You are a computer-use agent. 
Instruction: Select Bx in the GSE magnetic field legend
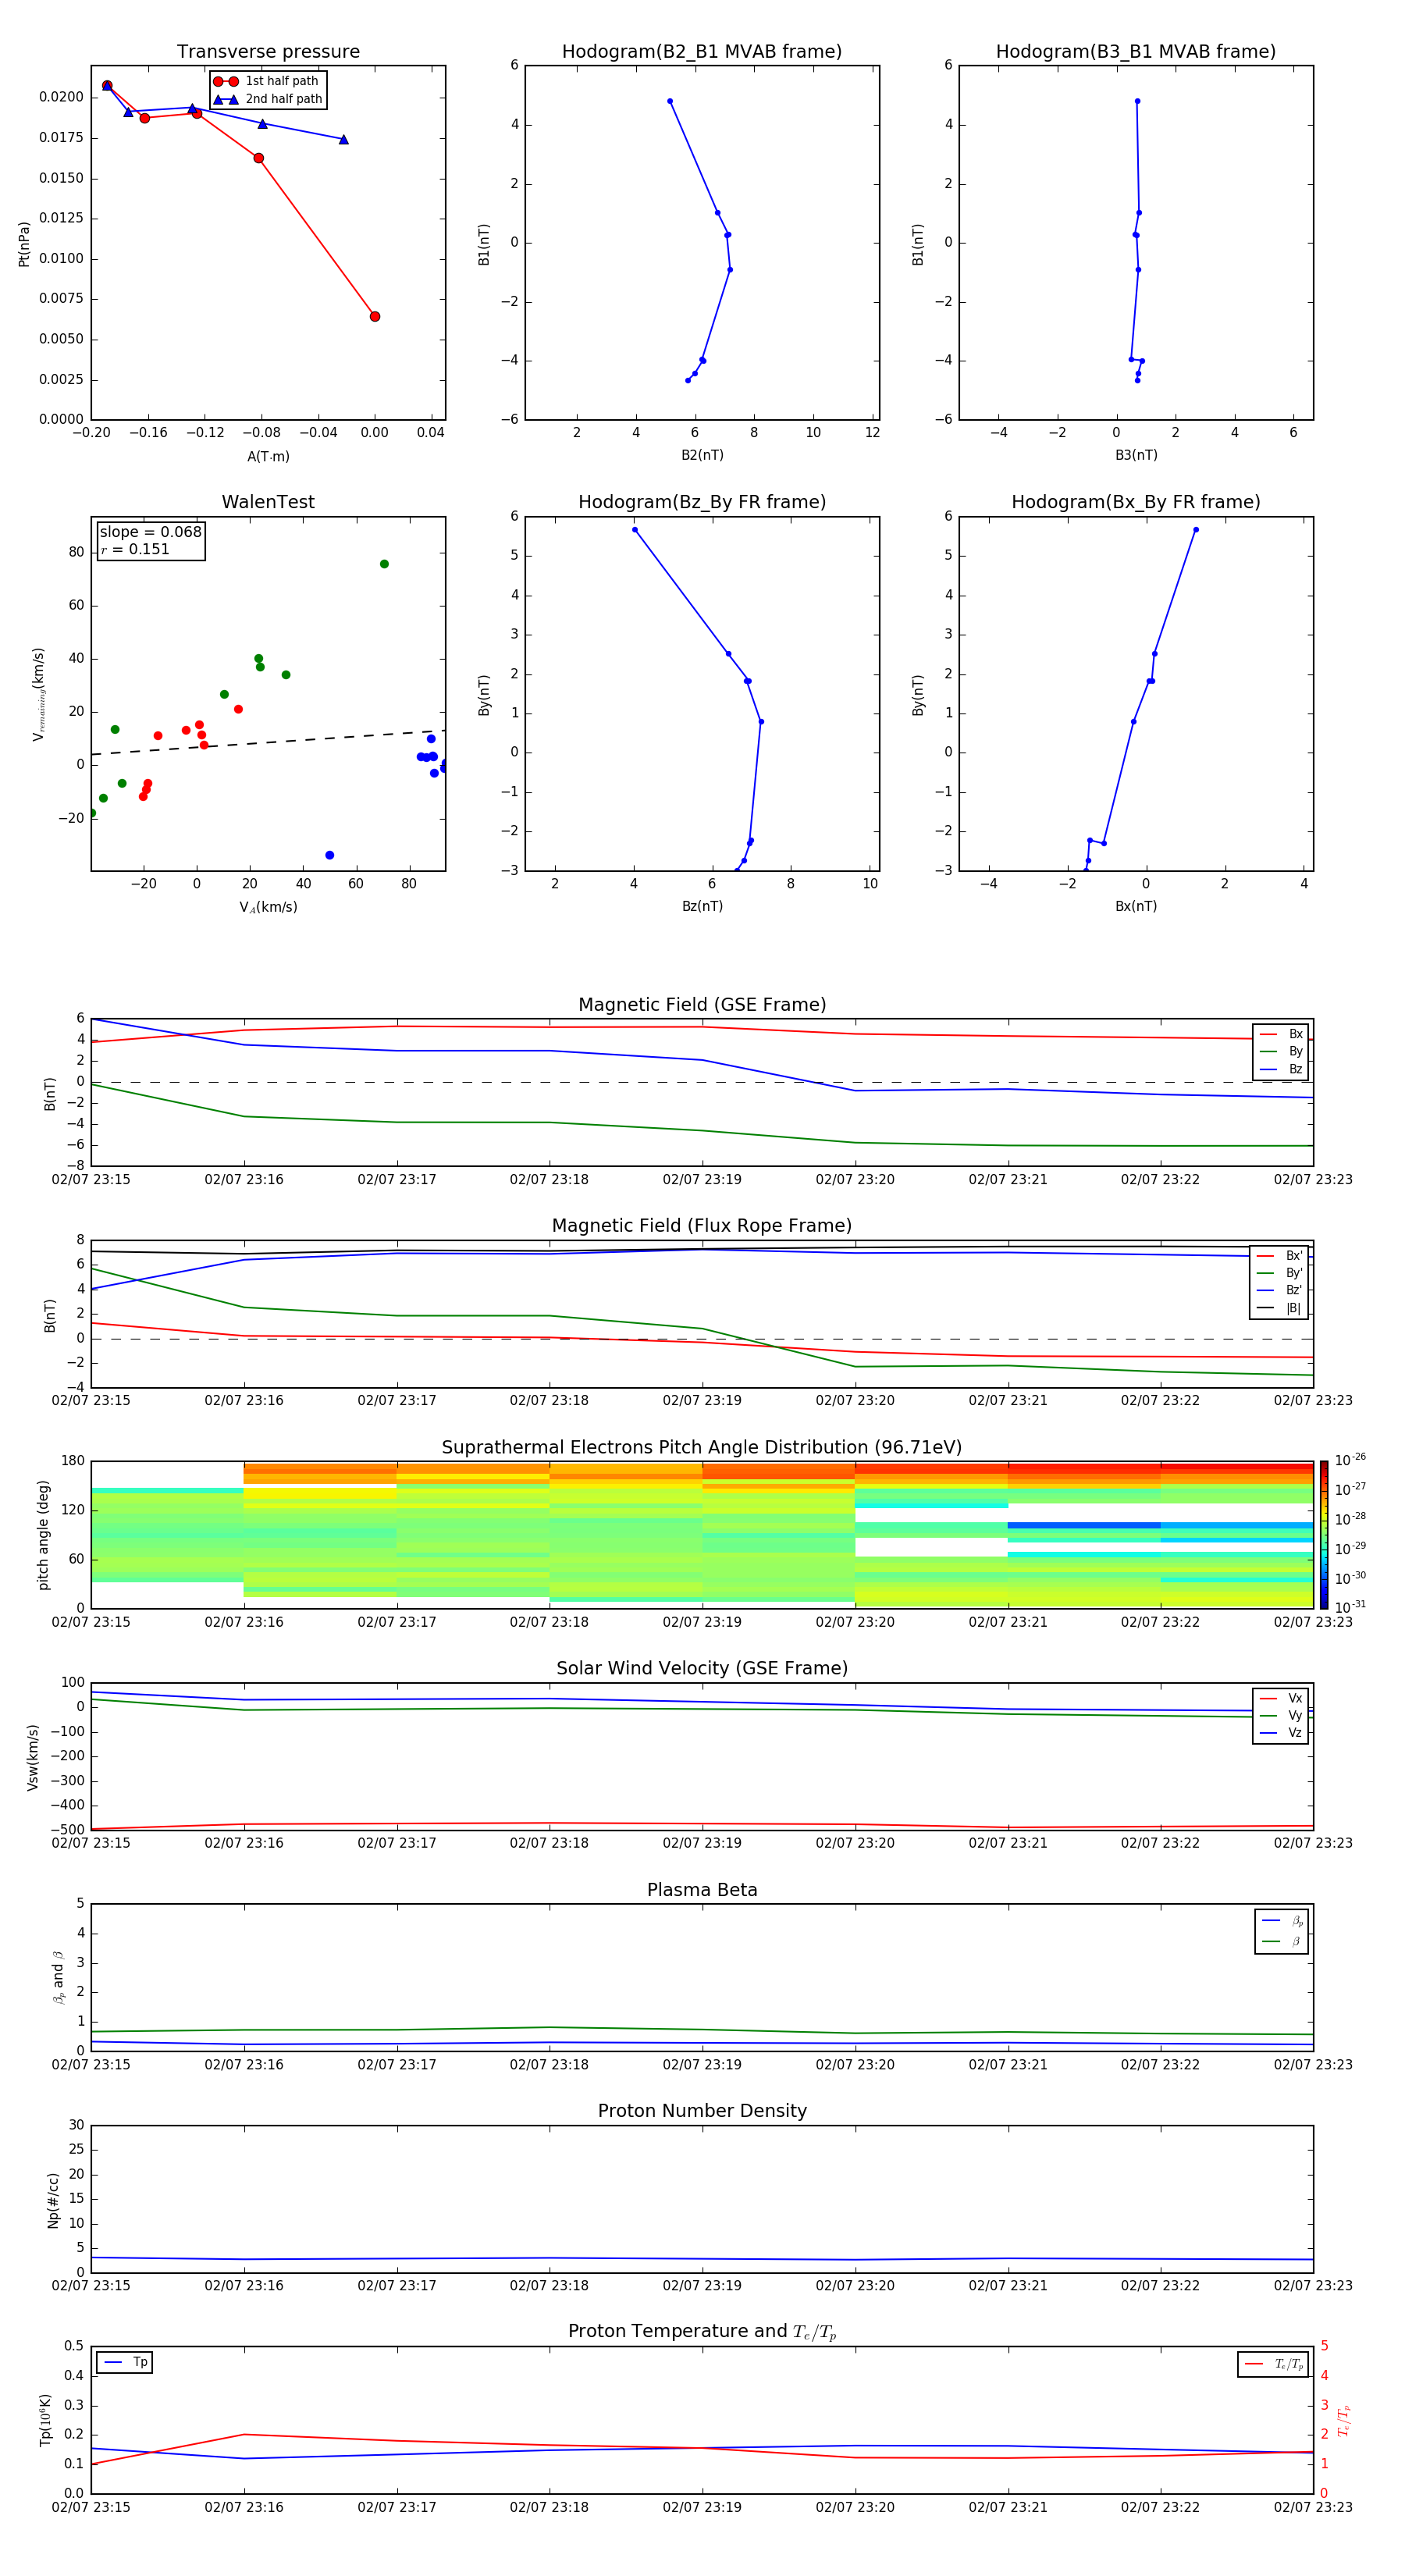pos(1281,1034)
